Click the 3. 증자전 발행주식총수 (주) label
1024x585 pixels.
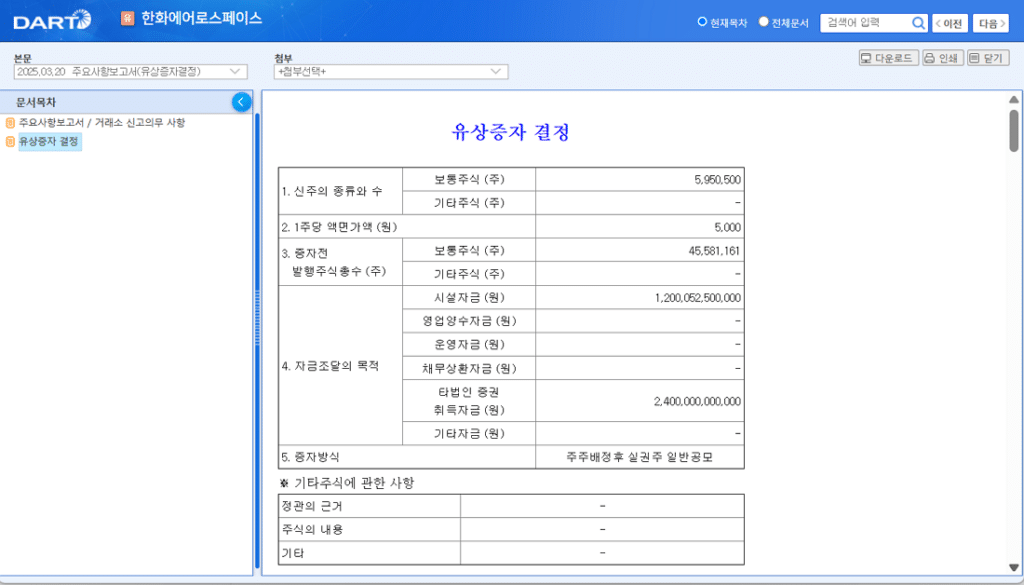[x=334, y=262]
